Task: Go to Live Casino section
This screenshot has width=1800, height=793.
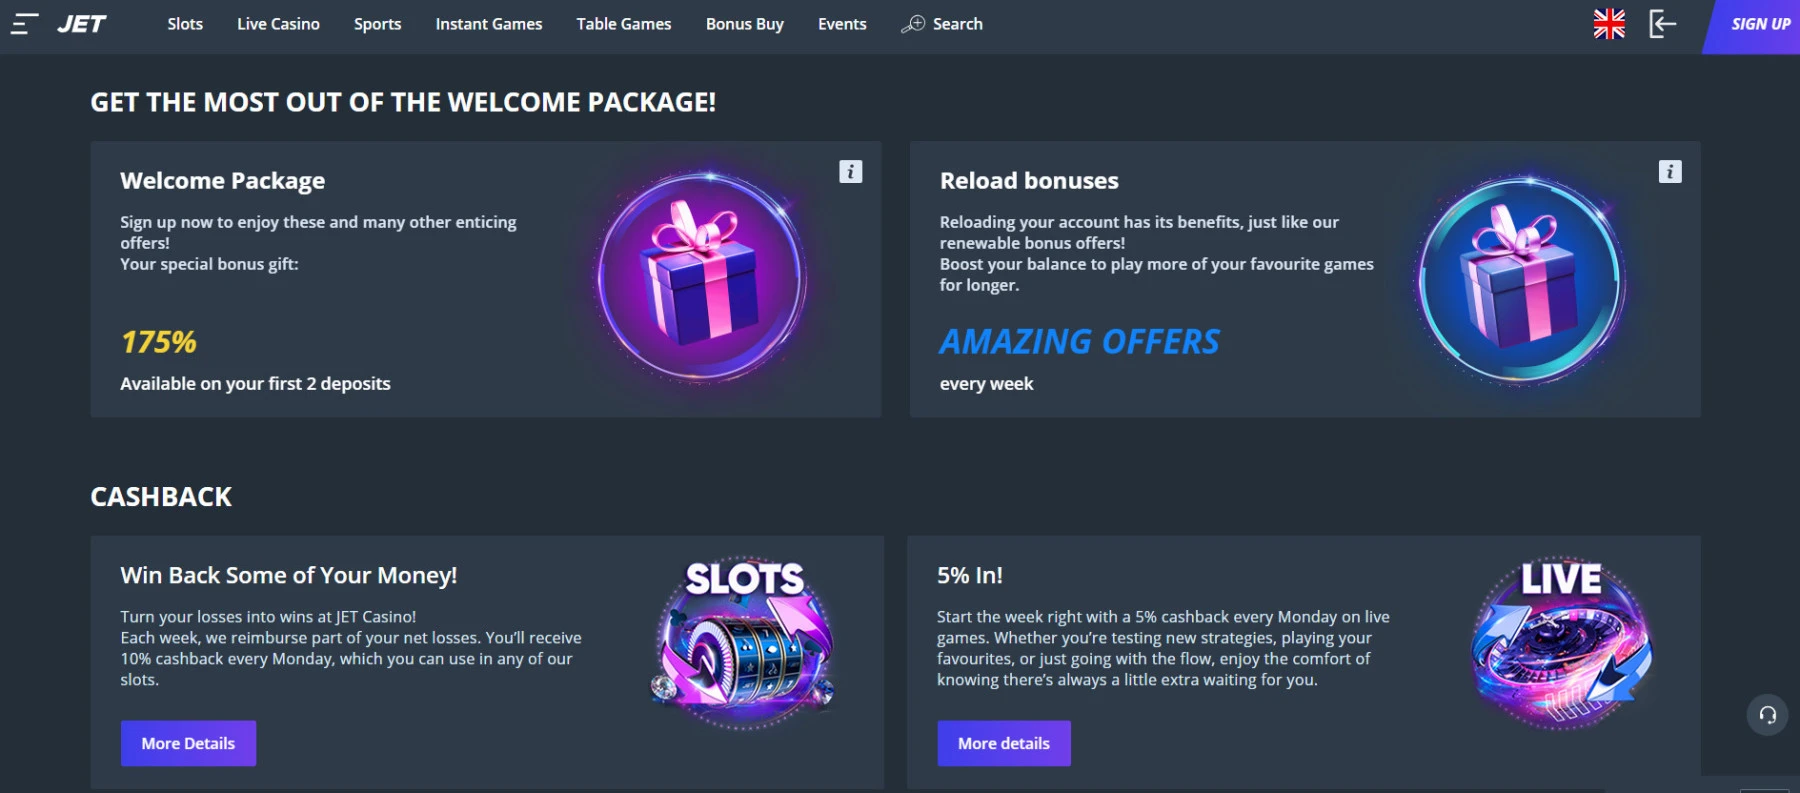Action: (278, 24)
